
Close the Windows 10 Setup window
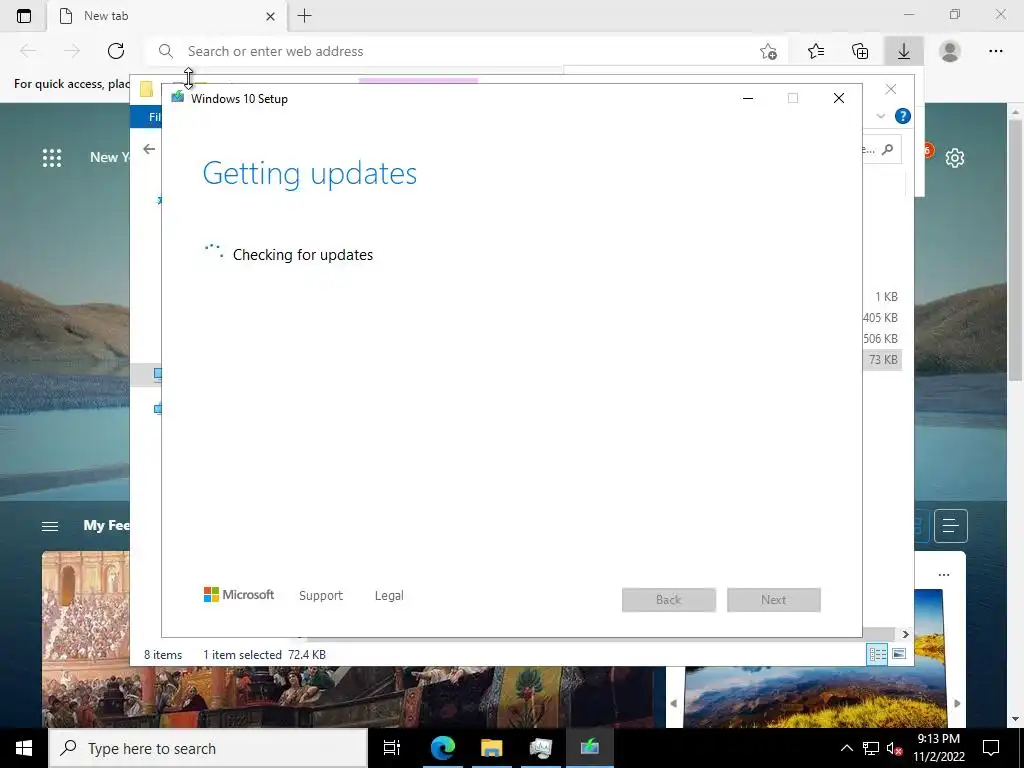(839, 99)
